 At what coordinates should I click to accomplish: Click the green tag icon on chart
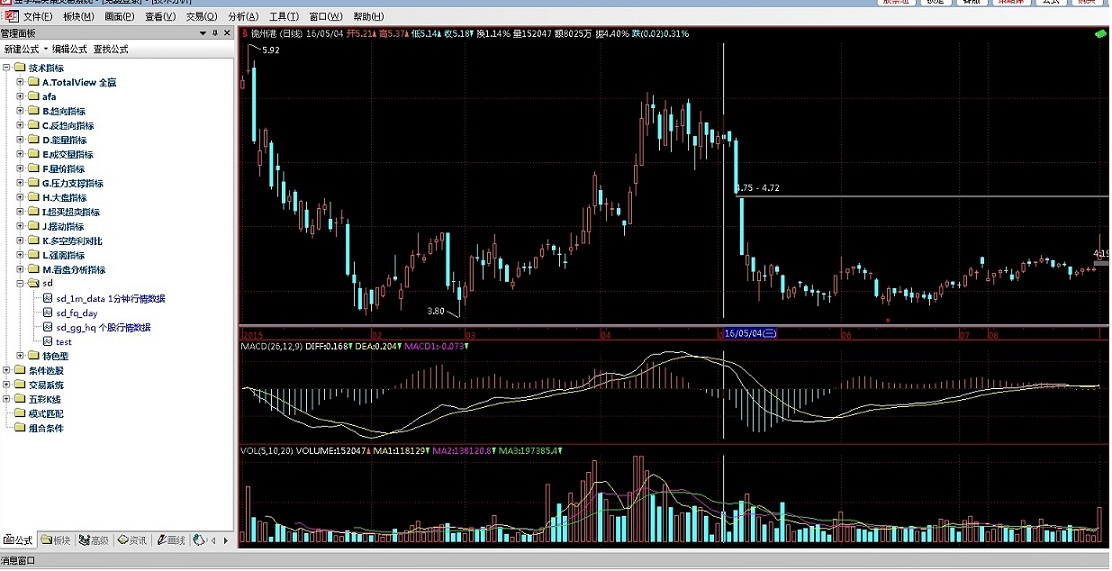(1099, 35)
